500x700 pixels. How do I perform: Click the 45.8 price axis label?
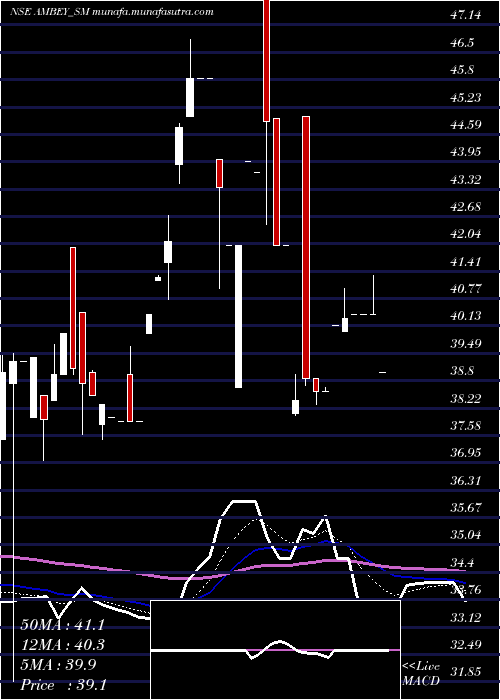click(x=461, y=70)
